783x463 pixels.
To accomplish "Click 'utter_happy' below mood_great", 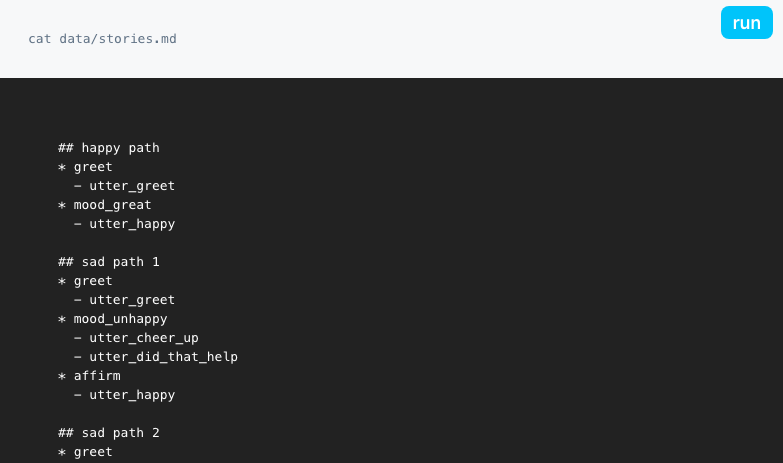I will coord(132,224).
